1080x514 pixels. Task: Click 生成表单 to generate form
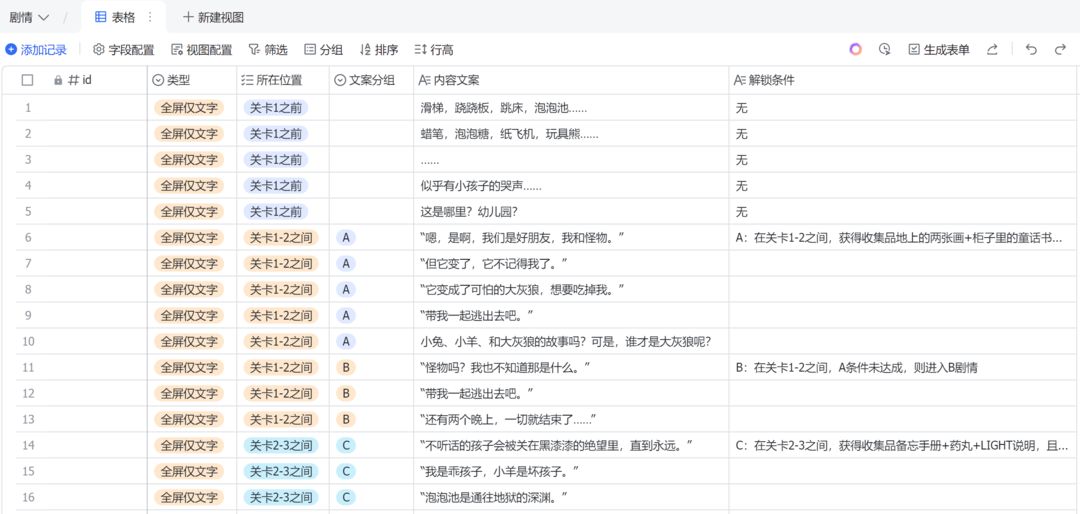pyautogui.click(x=939, y=50)
